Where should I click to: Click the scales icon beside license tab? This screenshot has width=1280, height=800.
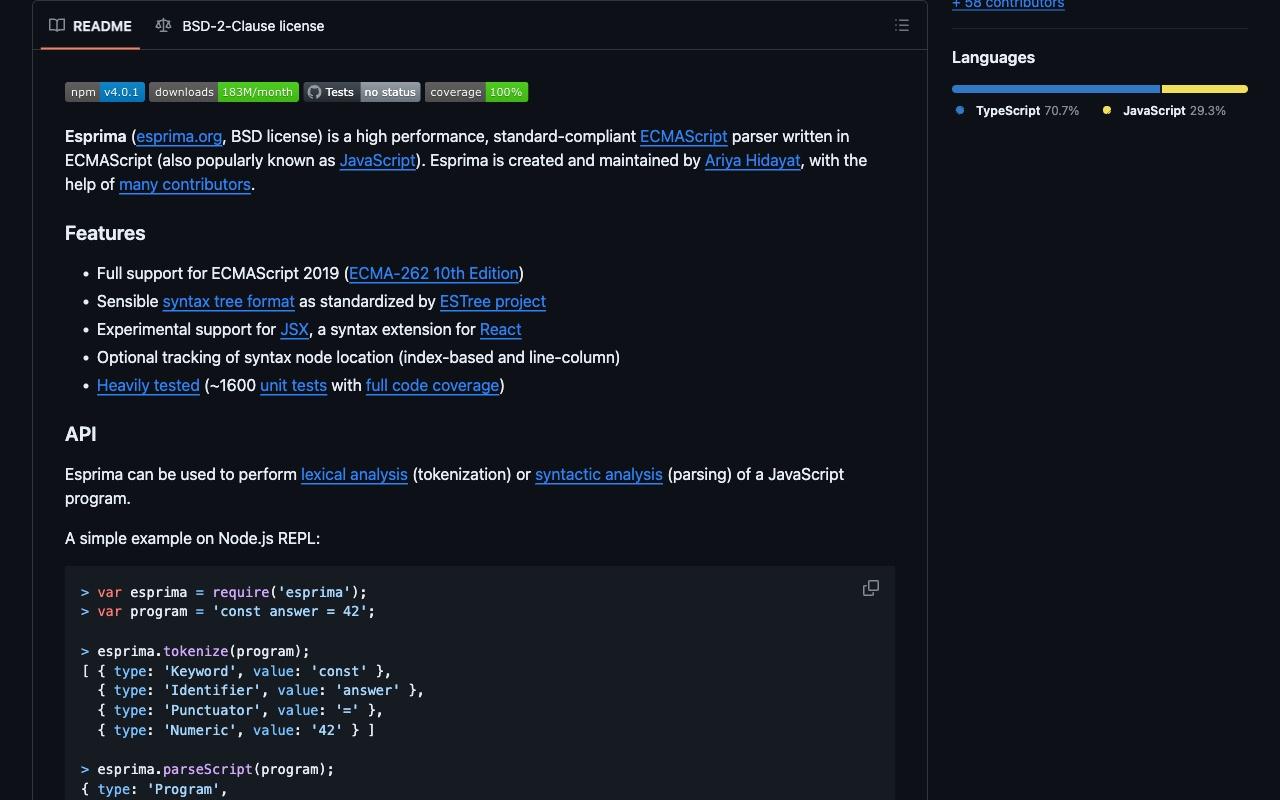point(163,26)
